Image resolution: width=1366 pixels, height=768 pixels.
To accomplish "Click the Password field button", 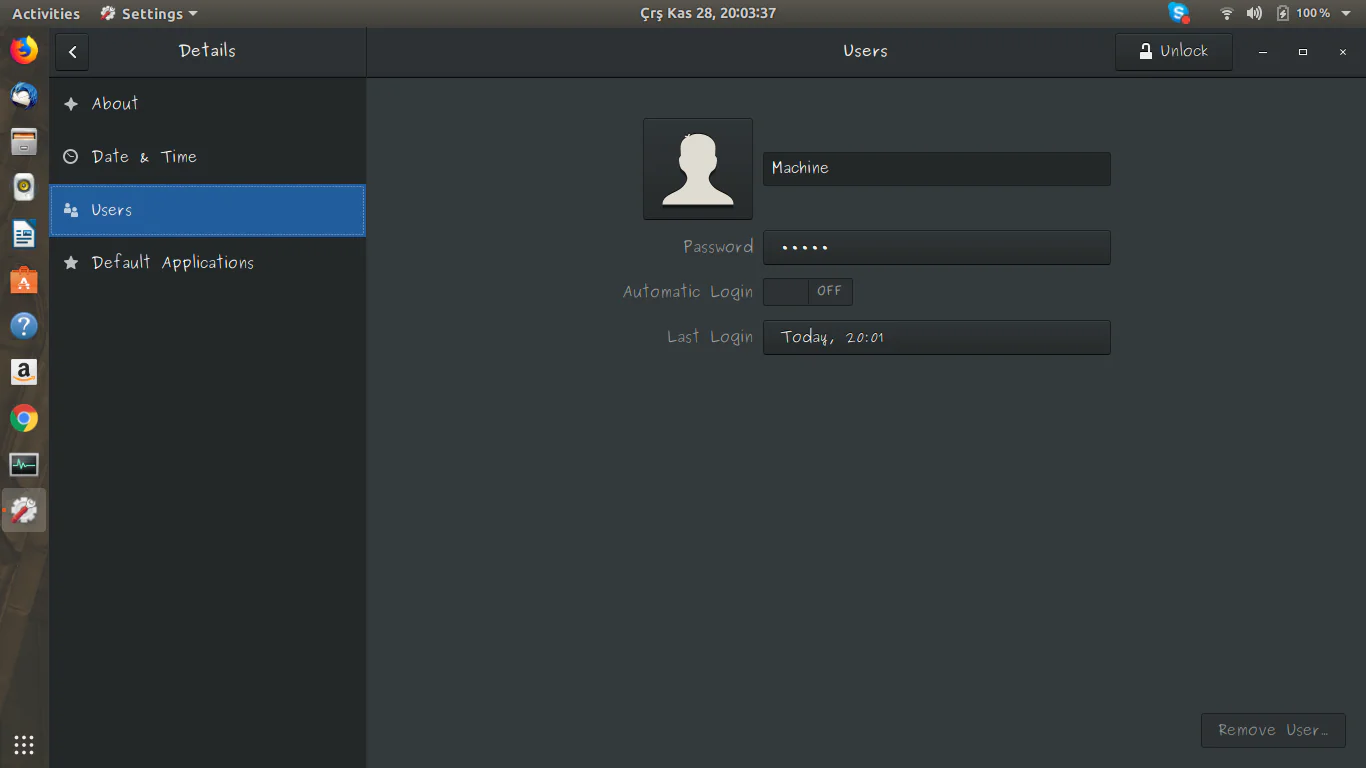I will pos(937,247).
